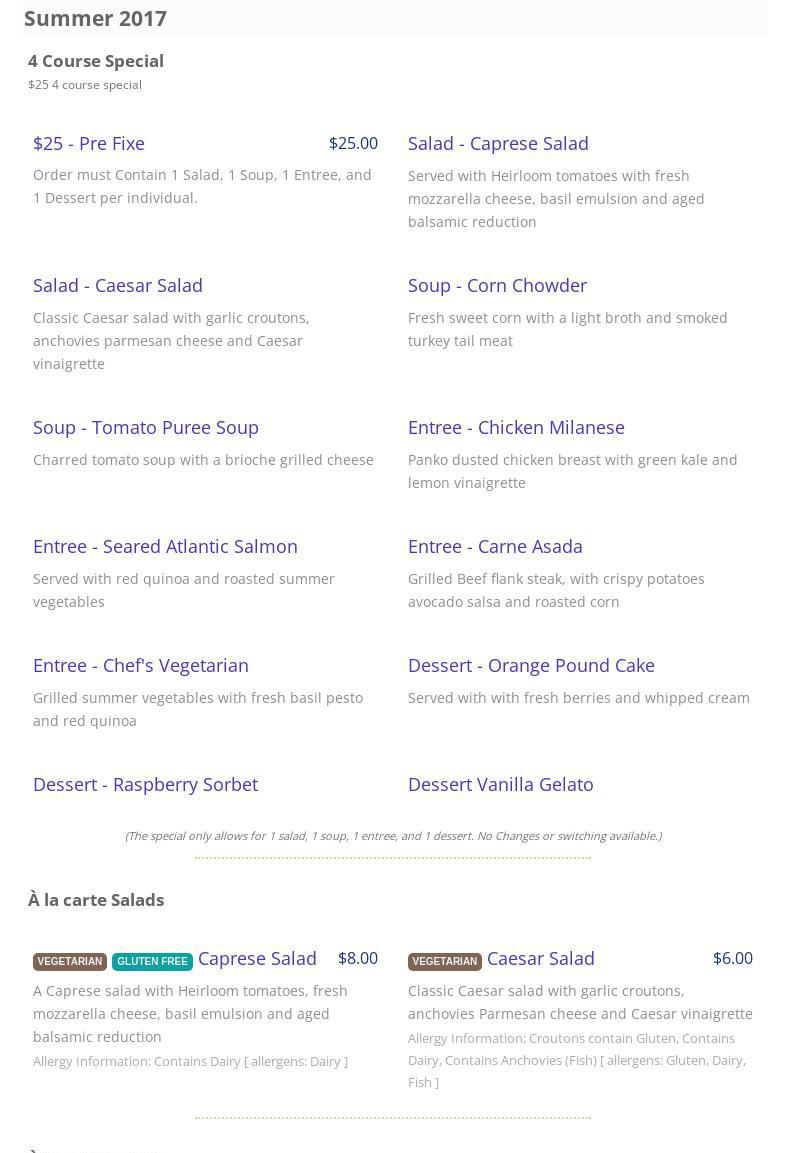Open the $25 - Pre Fixe item
The image size is (785, 1153).
pyautogui.click(x=89, y=143)
